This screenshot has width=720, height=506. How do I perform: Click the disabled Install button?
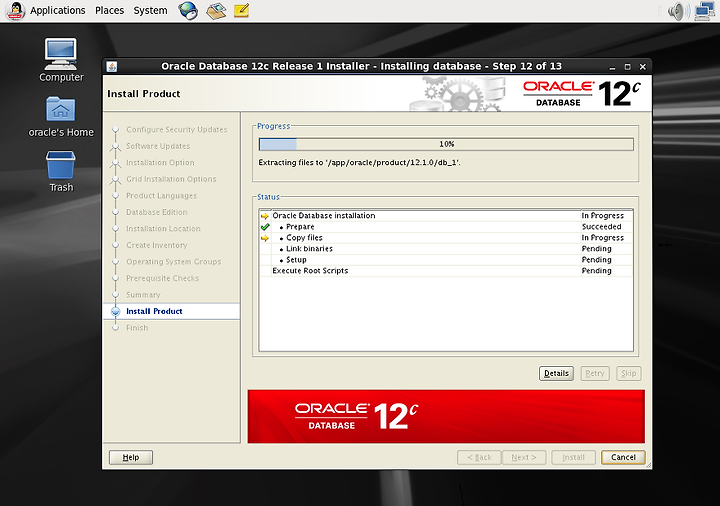(x=574, y=457)
